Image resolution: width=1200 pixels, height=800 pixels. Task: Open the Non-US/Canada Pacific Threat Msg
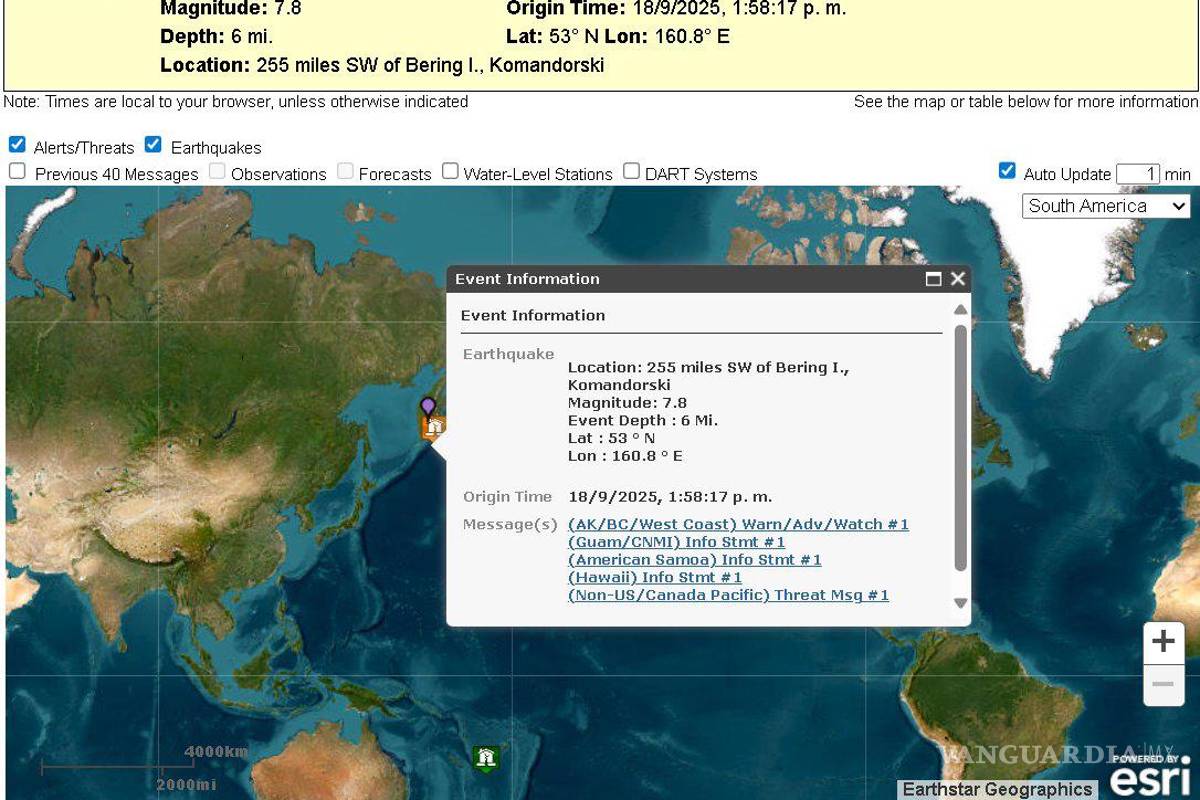728,595
